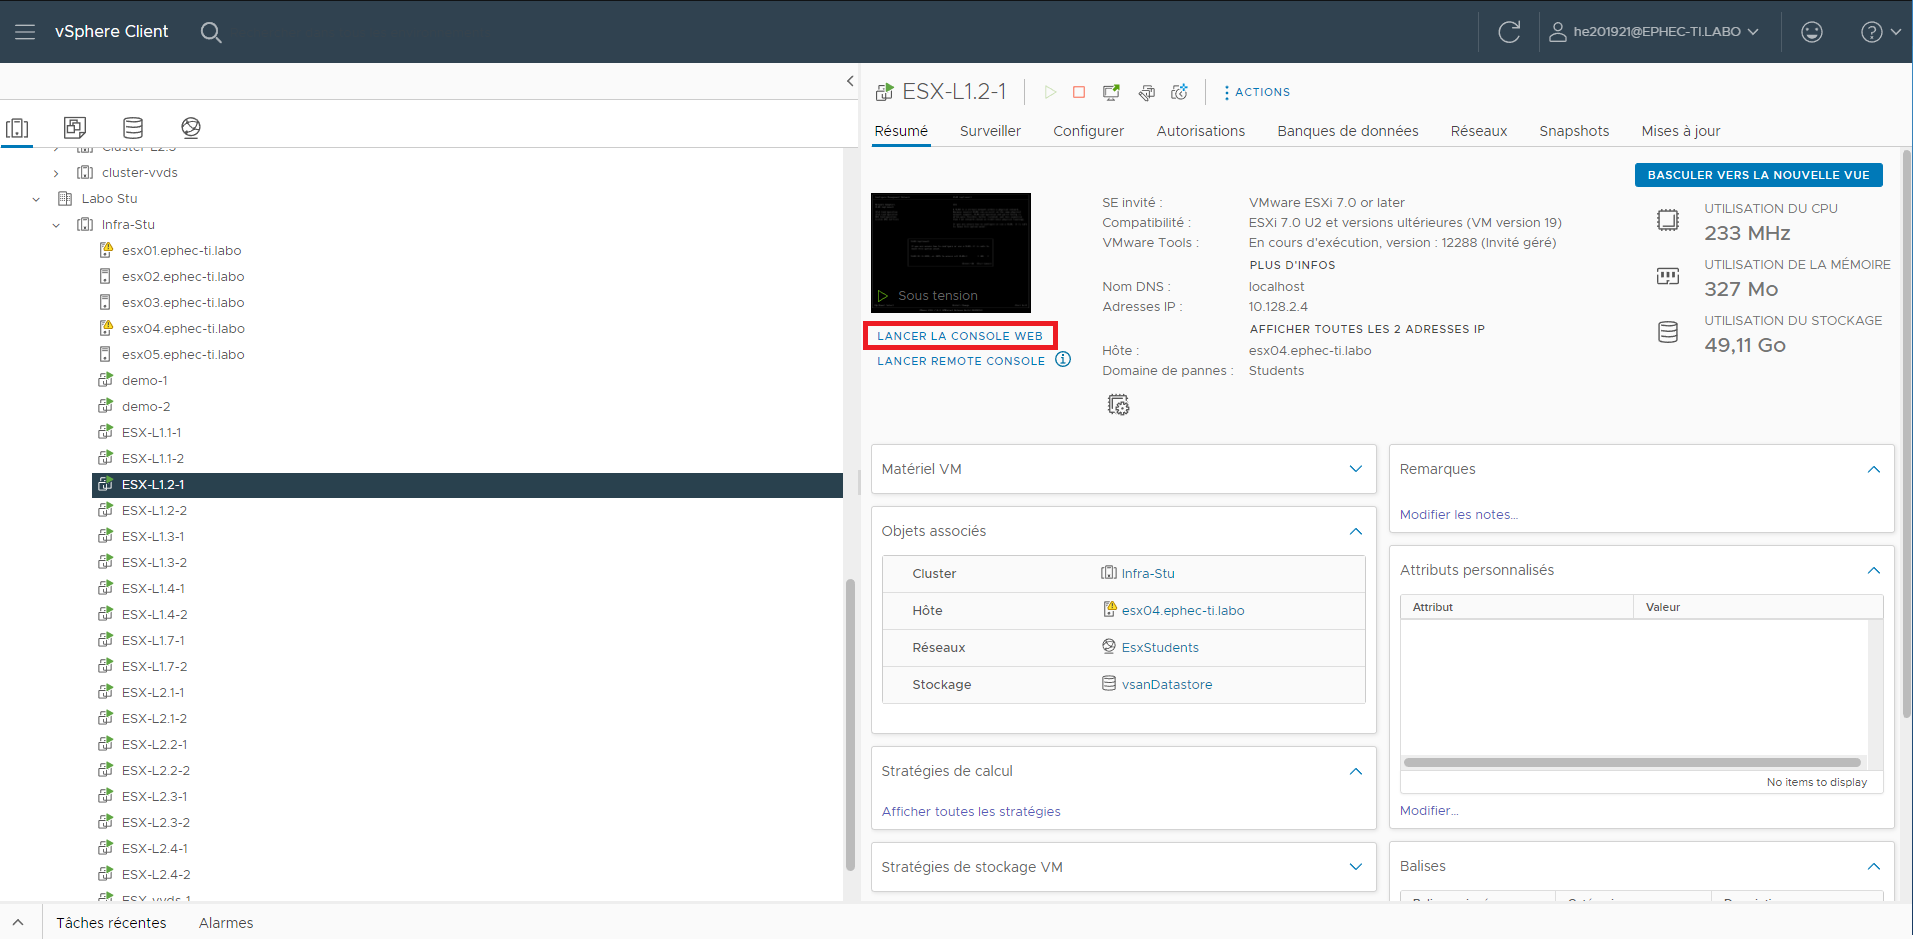Open the feedback smiley icon

1811,32
